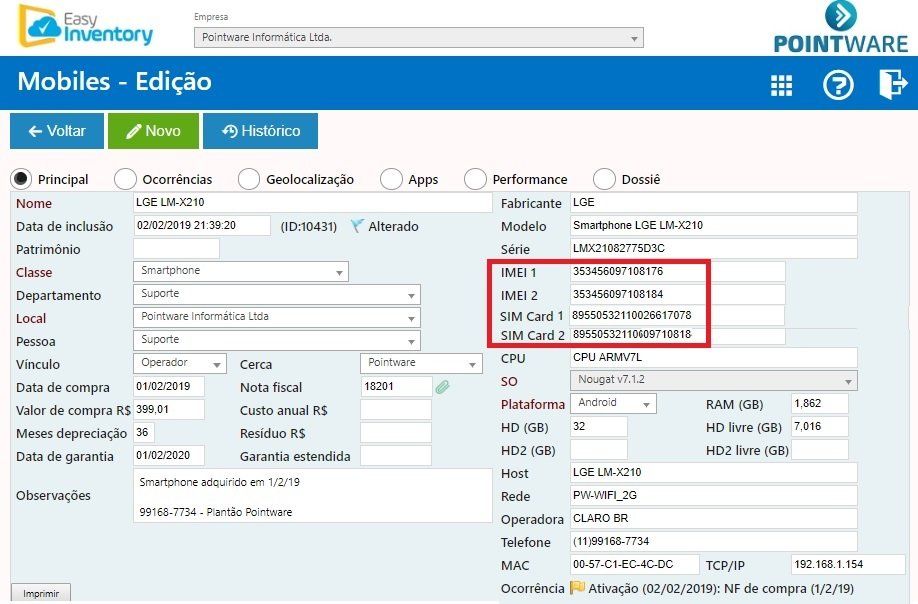Select the Performance radio option

tap(475, 179)
